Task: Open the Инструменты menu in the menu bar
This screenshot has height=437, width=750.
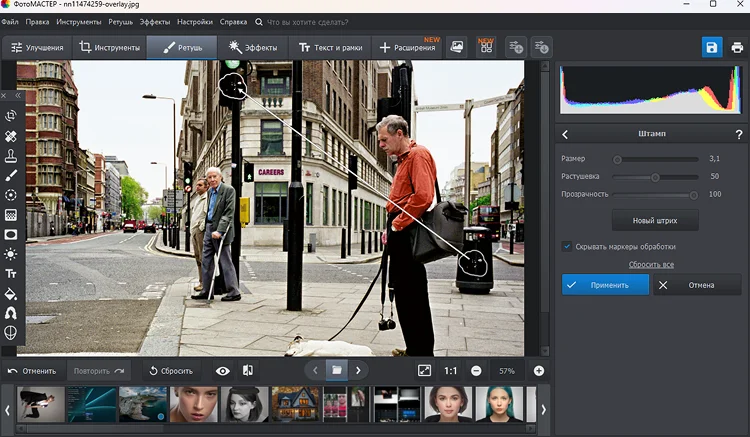Action: pyautogui.click(x=78, y=22)
